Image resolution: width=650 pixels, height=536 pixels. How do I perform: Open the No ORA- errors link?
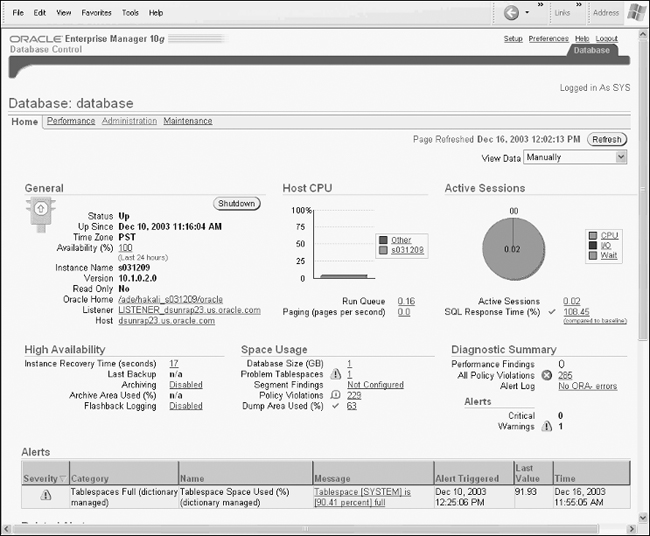tap(587, 386)
